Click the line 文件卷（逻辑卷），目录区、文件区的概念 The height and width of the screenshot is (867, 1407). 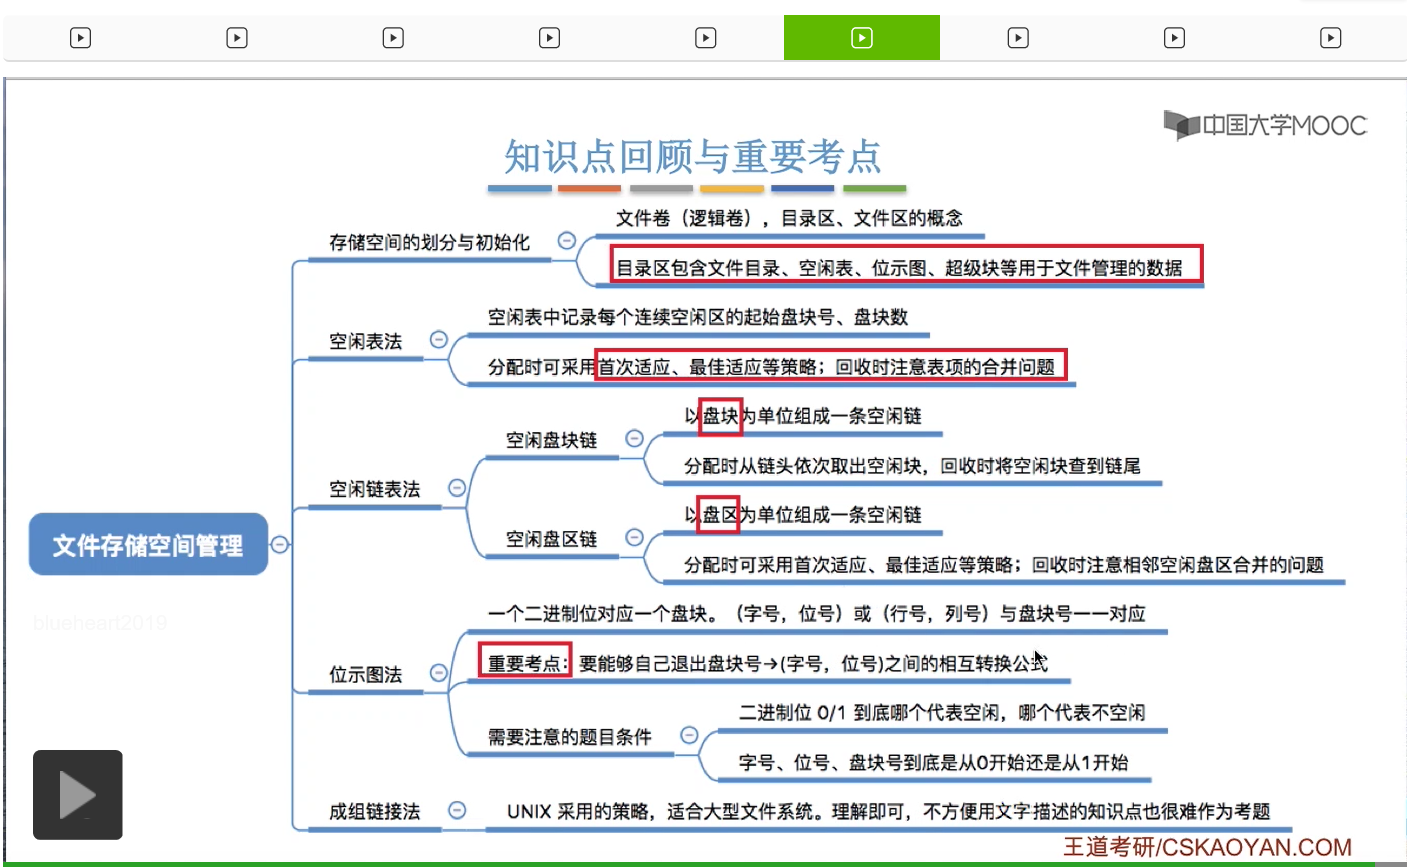(x=789, y=218)
